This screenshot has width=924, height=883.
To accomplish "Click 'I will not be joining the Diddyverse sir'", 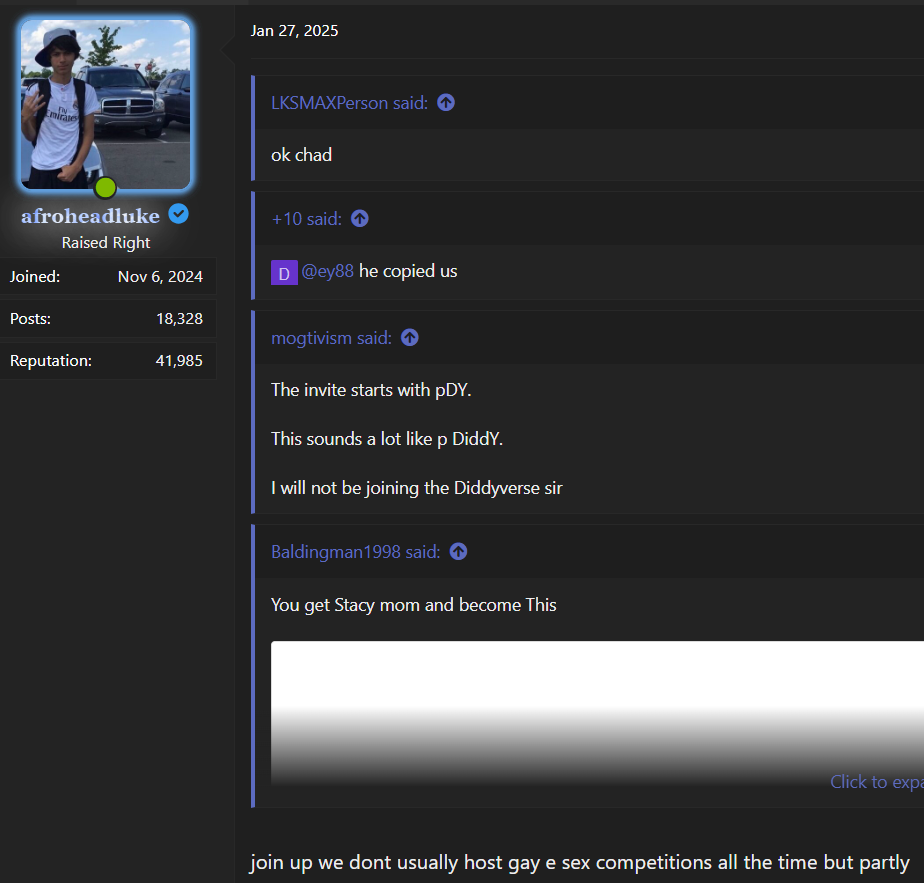I will [417, 488].
